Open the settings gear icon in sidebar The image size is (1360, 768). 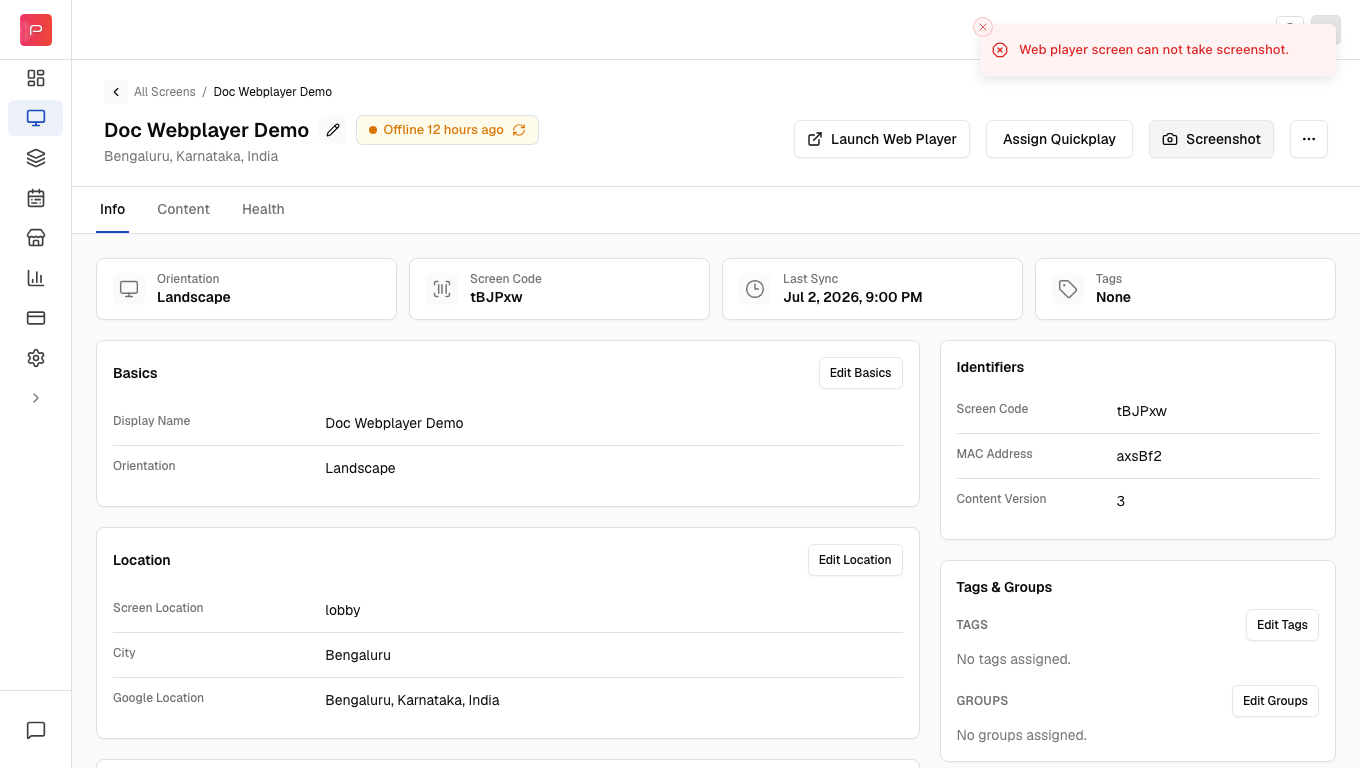[x=36, y=358]
